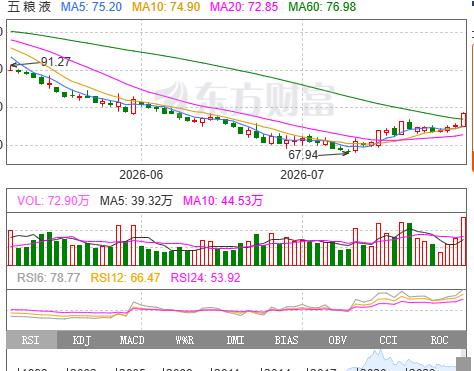Click the 67.94 low price annotation
This screenshot has width=474, height=371.
pyautogui.click(x=303, y=155)
